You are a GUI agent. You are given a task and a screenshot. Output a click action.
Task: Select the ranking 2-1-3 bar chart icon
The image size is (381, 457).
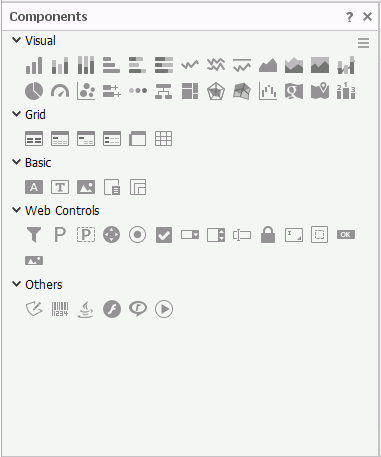(x=346, y=91)
